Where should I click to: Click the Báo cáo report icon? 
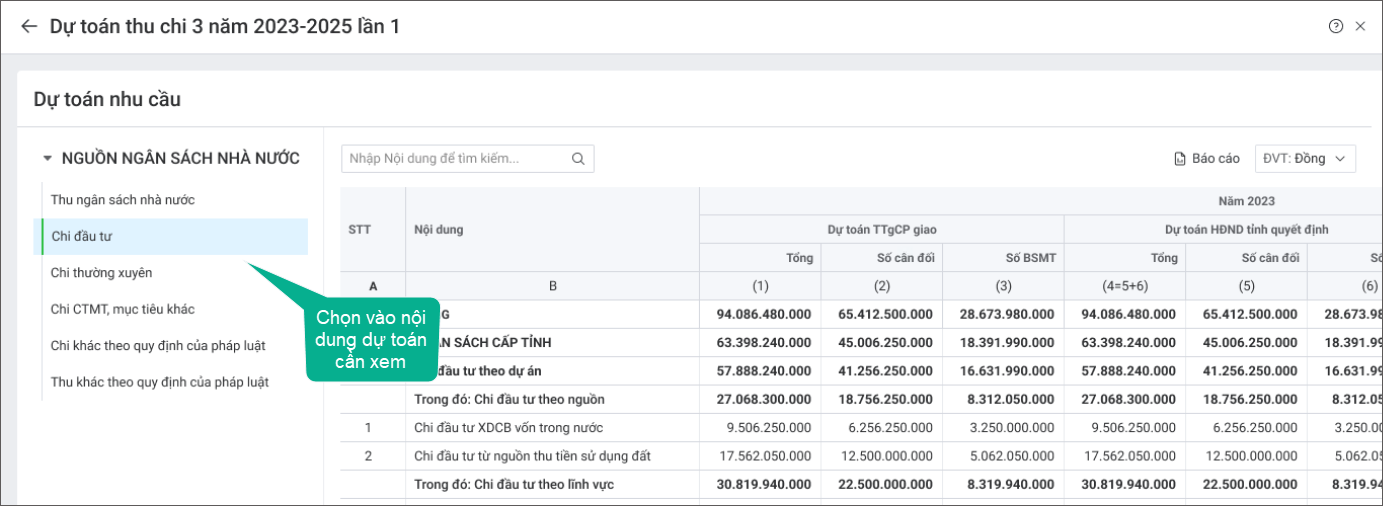coord(1180,159)
